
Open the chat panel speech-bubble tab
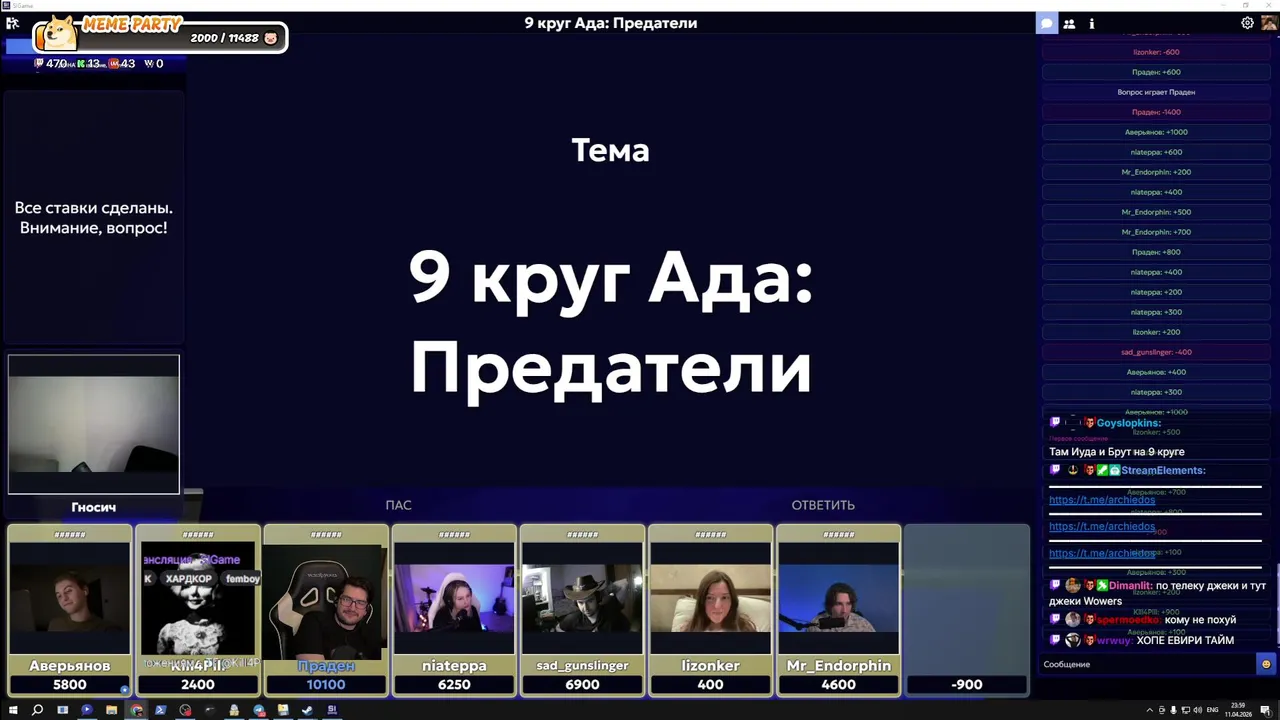coord(1047,23)
